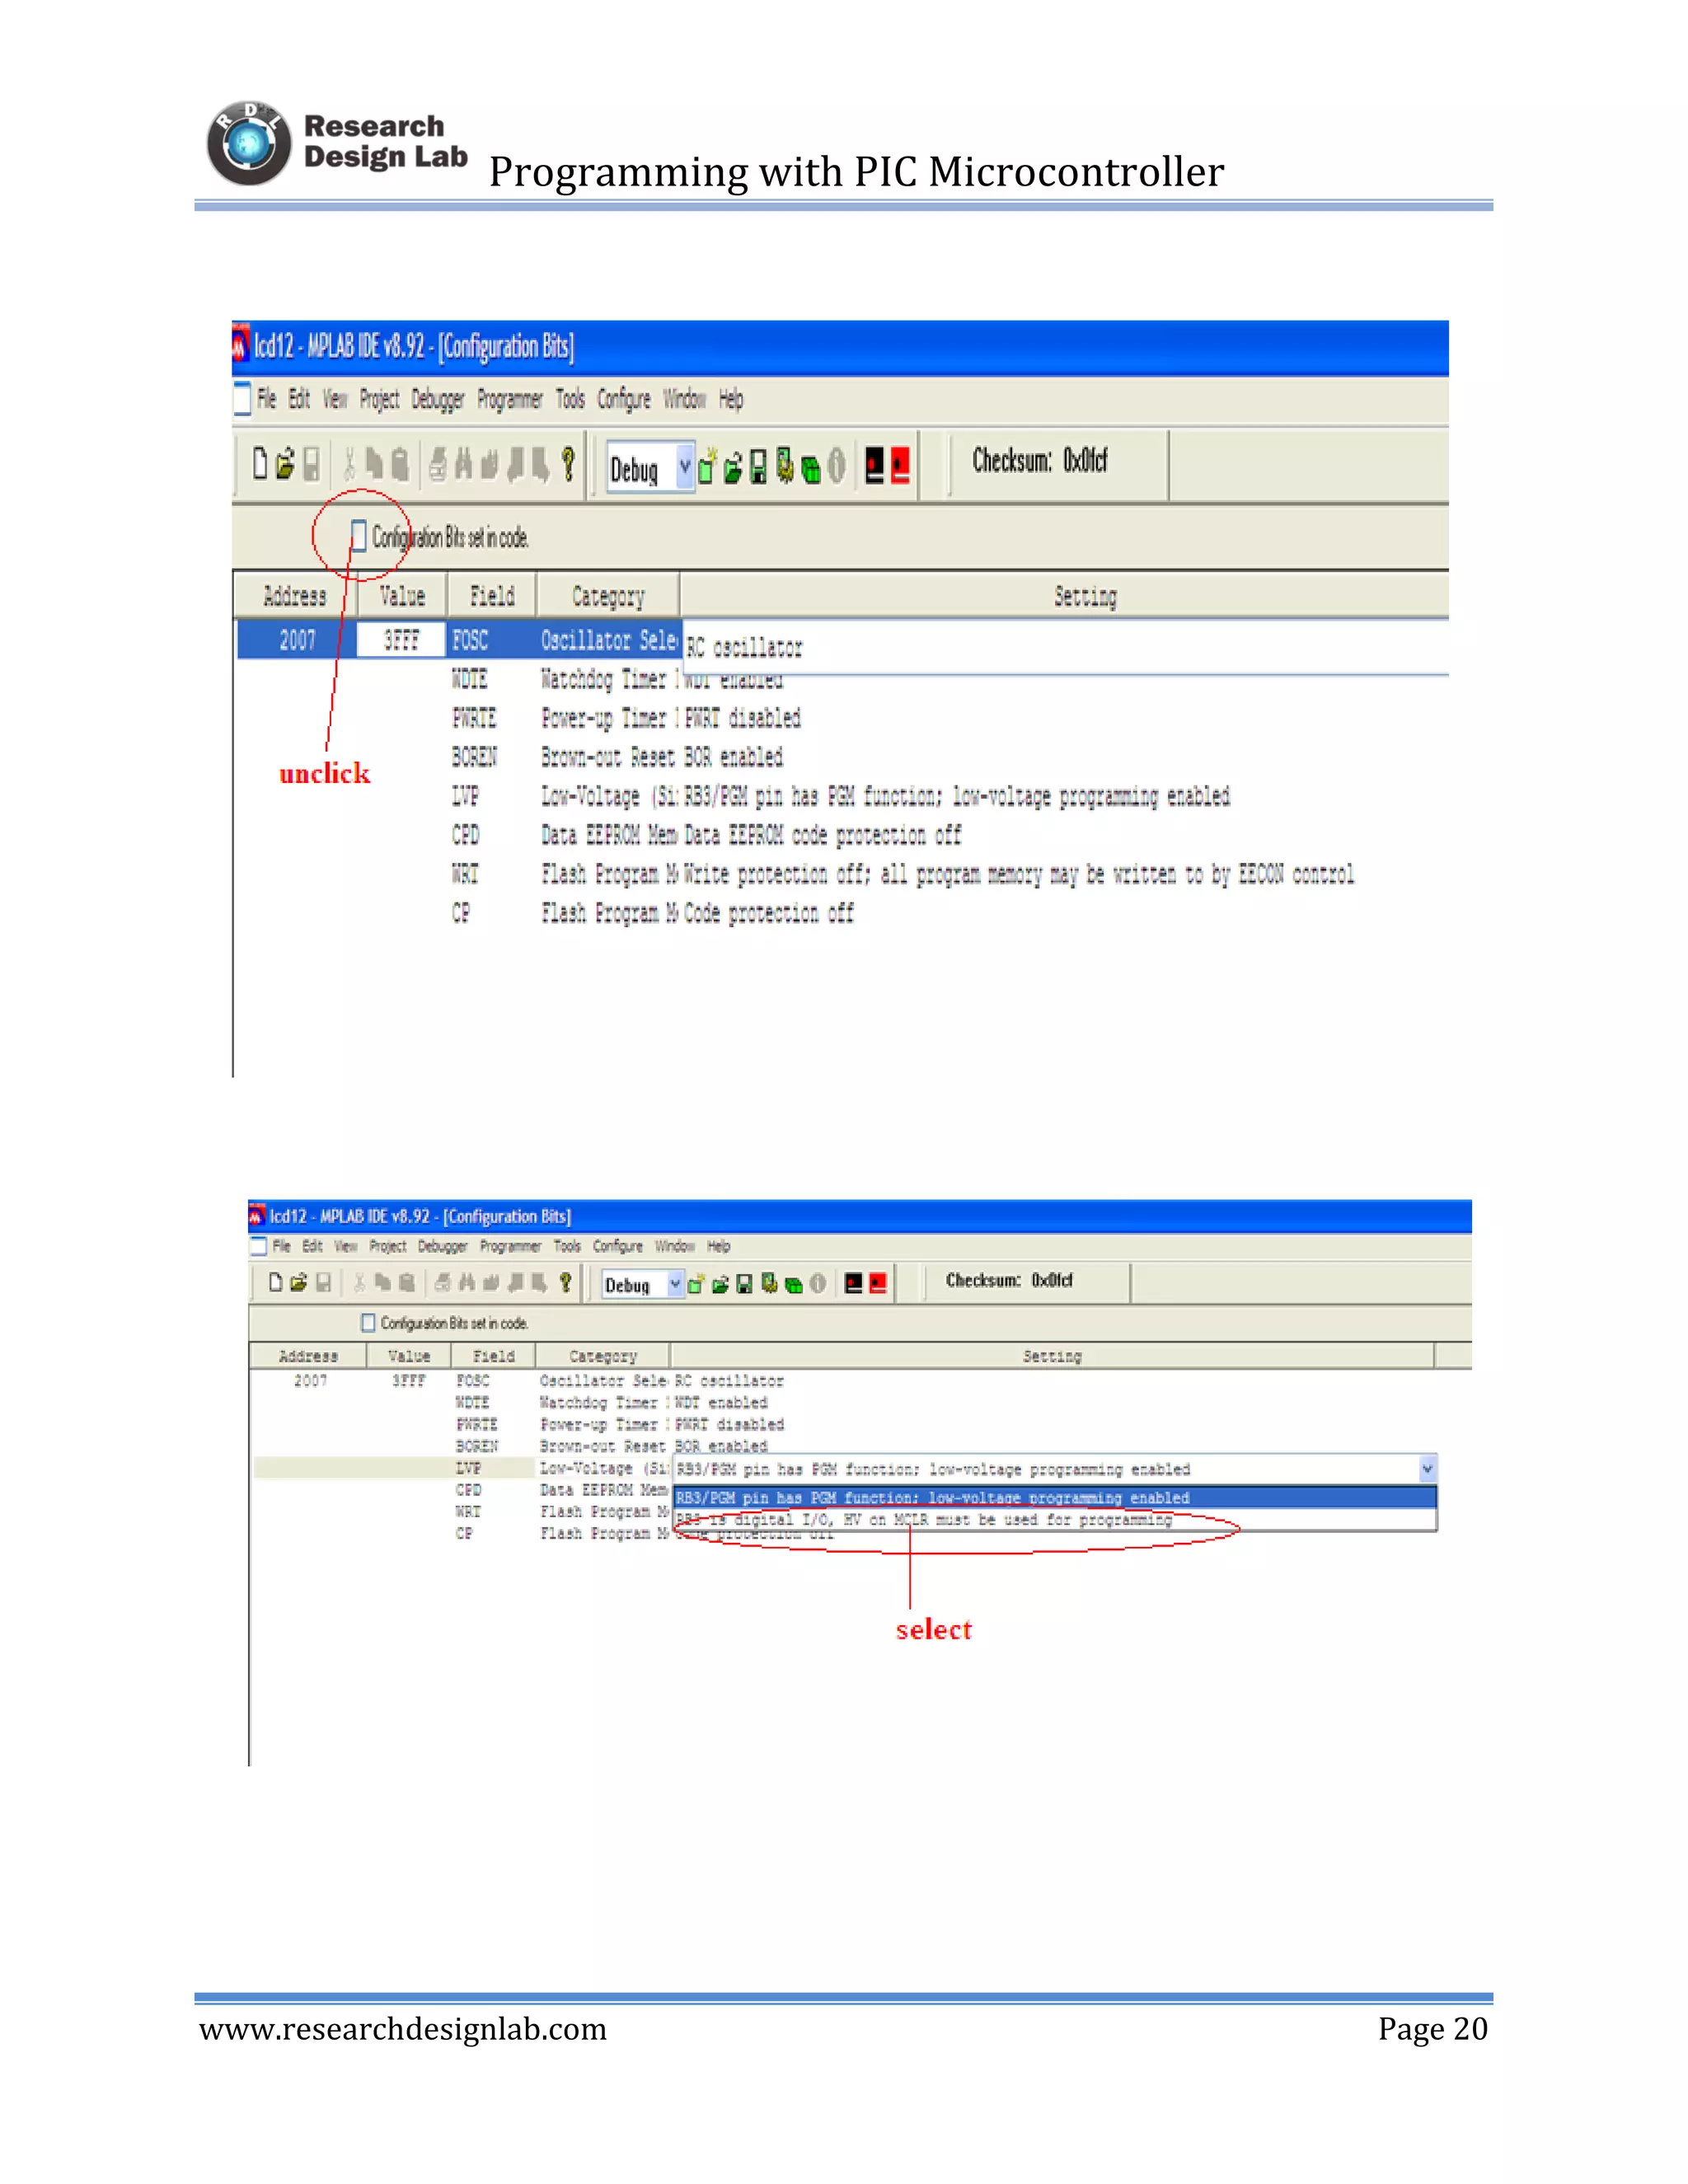The width and height of the screenshot is (1688, 2184).
Task: Open File menu in bottom screenshot
Action: pyautogui.click(x=281, y=1246)
